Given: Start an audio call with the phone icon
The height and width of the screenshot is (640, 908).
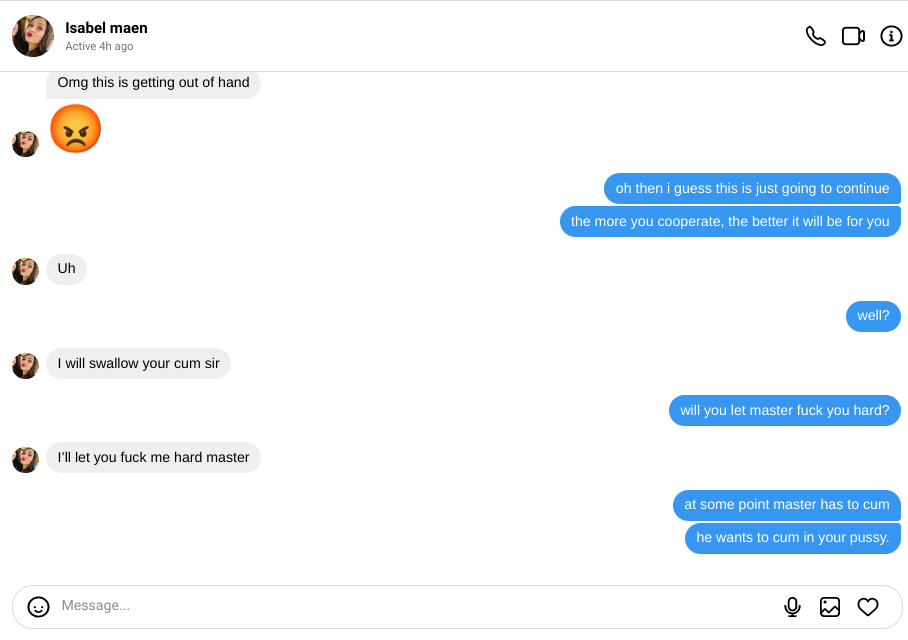Looking at the screenshot, I should click(816, 36).
